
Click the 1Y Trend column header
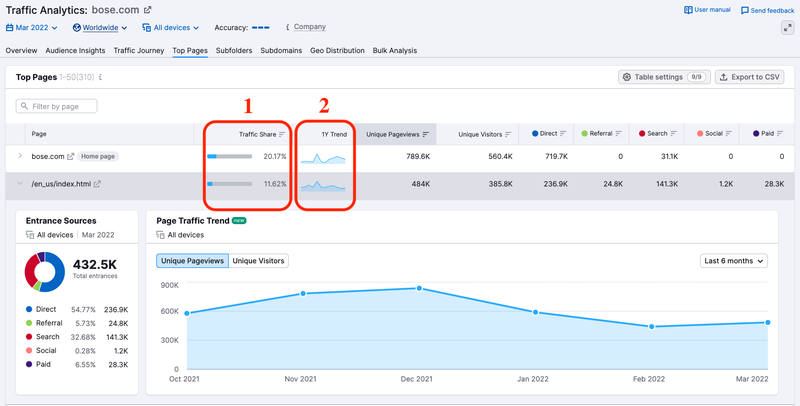point(334,135)
